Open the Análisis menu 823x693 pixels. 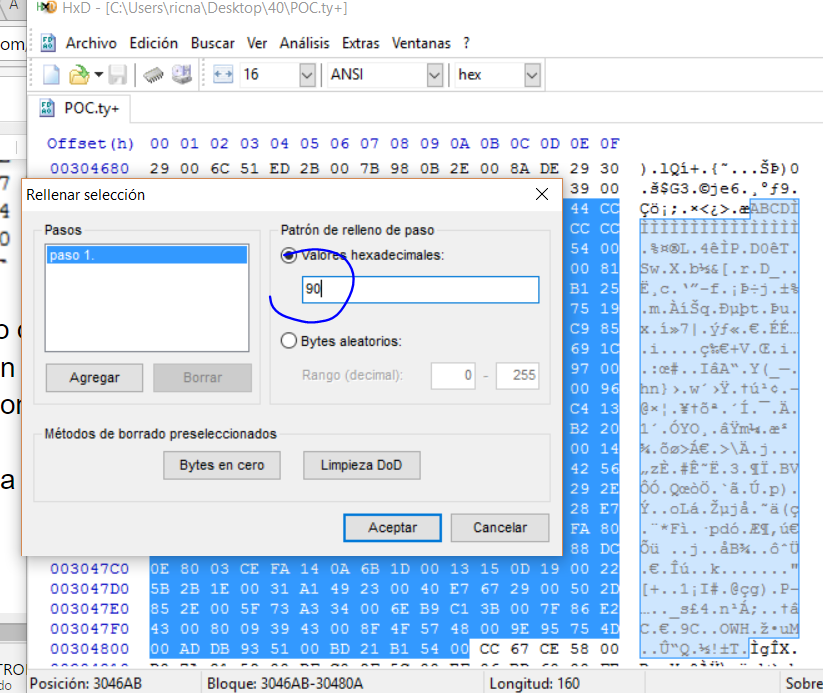pyautogui.click(x=304, y=43)
